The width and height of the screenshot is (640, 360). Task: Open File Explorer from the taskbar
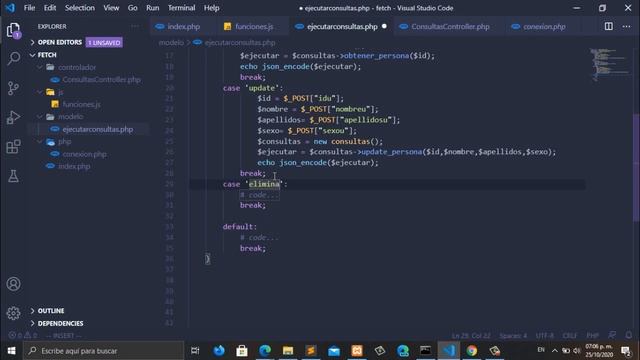click(288, 351)
